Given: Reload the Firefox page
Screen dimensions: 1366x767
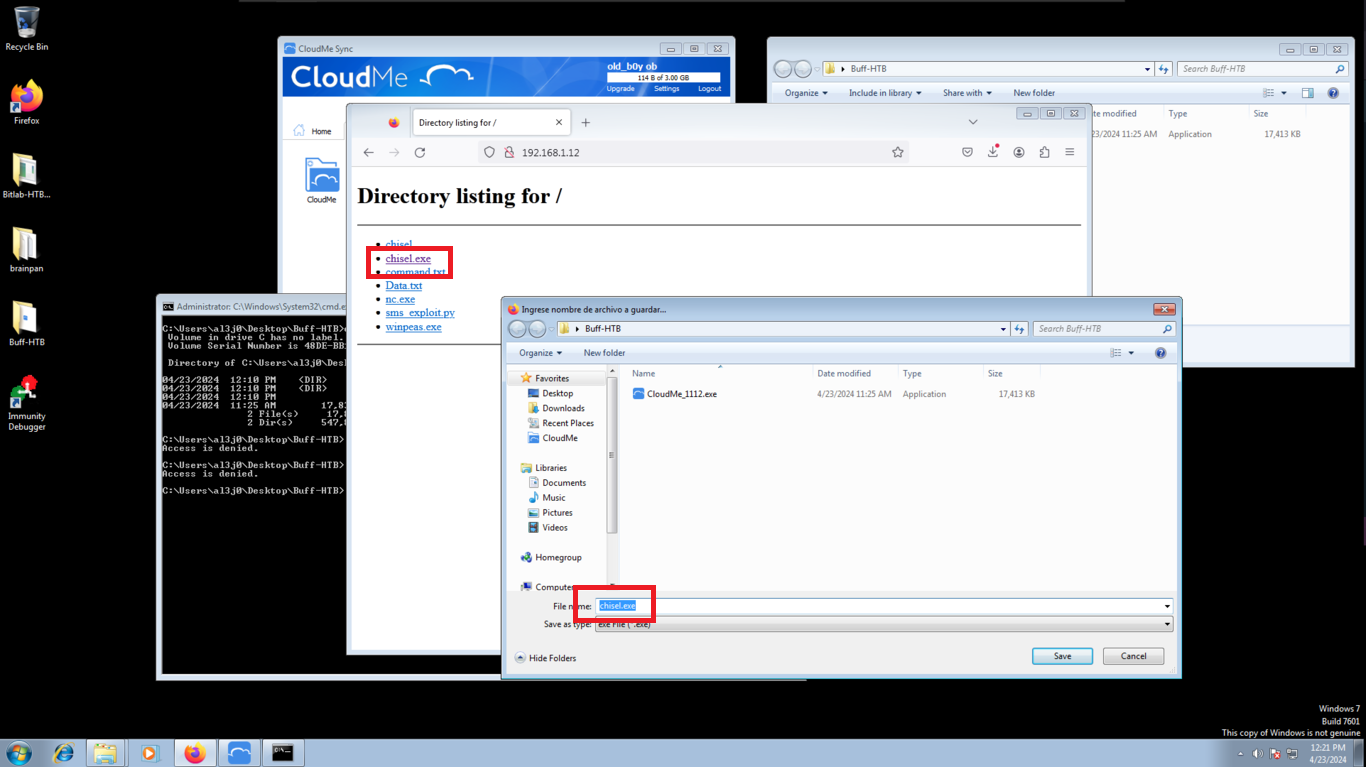Looking at the screenshot, I should click(420, 152).
